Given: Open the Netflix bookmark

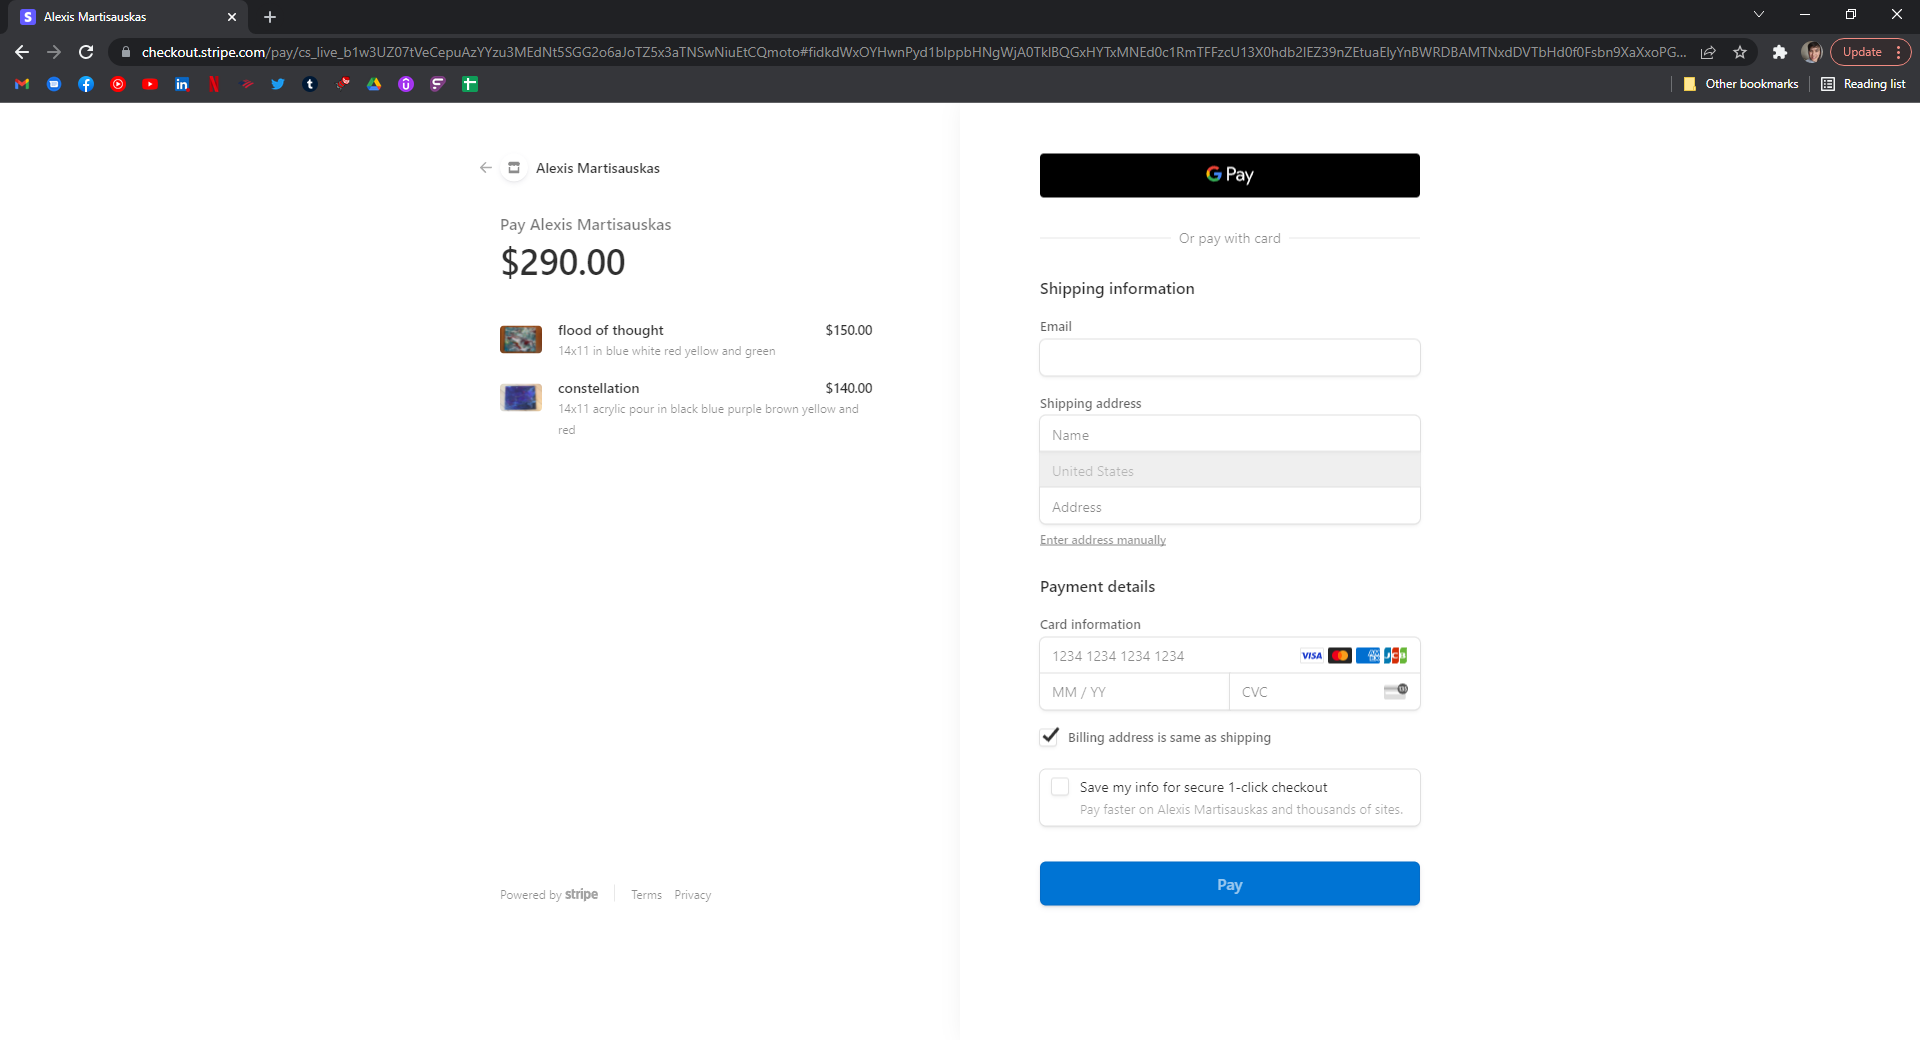Looking at the screenshot, I should point(214,84).
